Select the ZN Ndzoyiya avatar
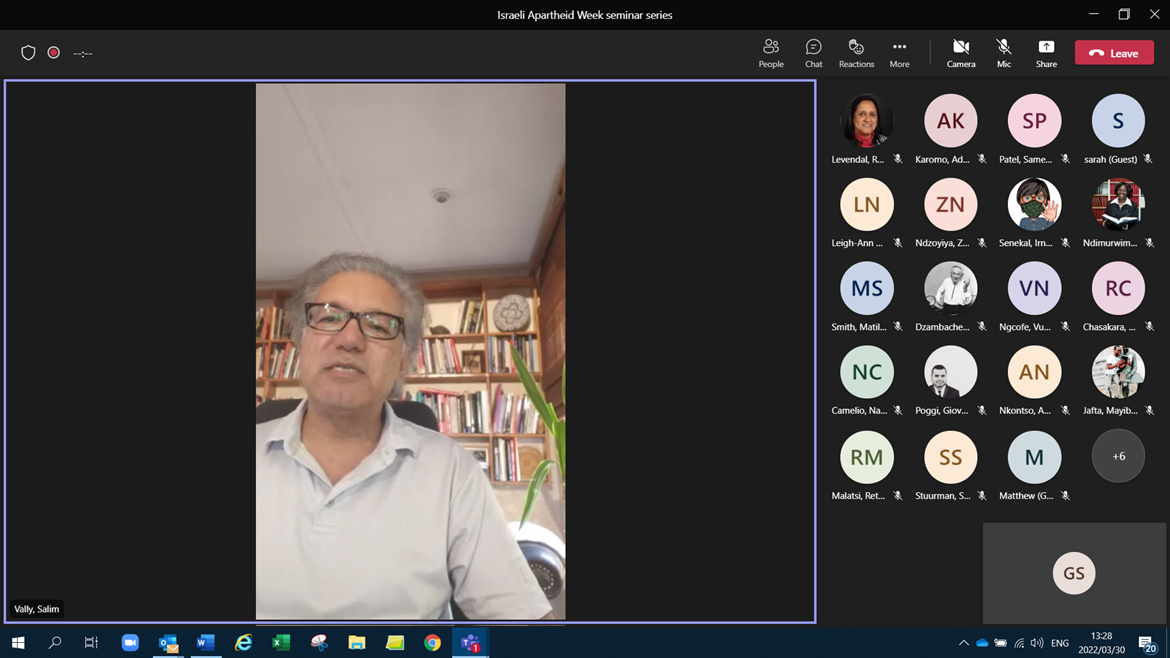1170x658 pixels. click(x=950, y=204)
